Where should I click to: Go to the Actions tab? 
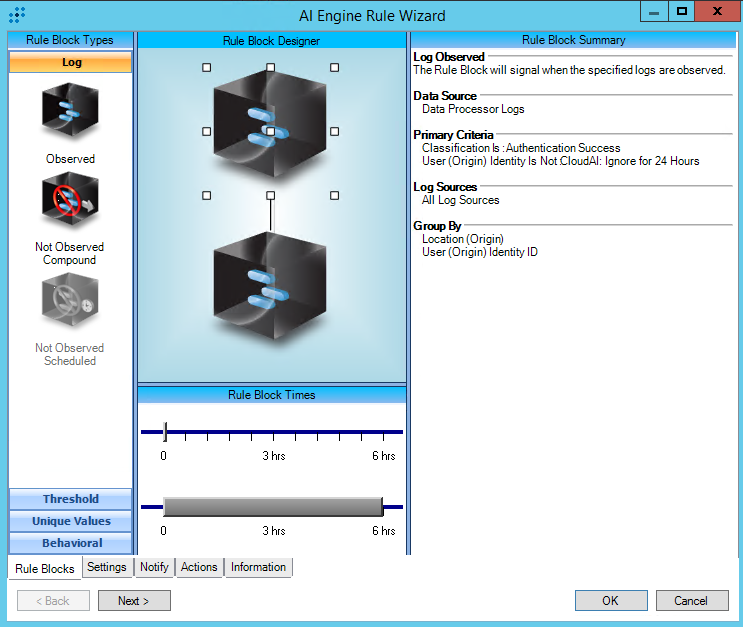click(x=199, y=567)
